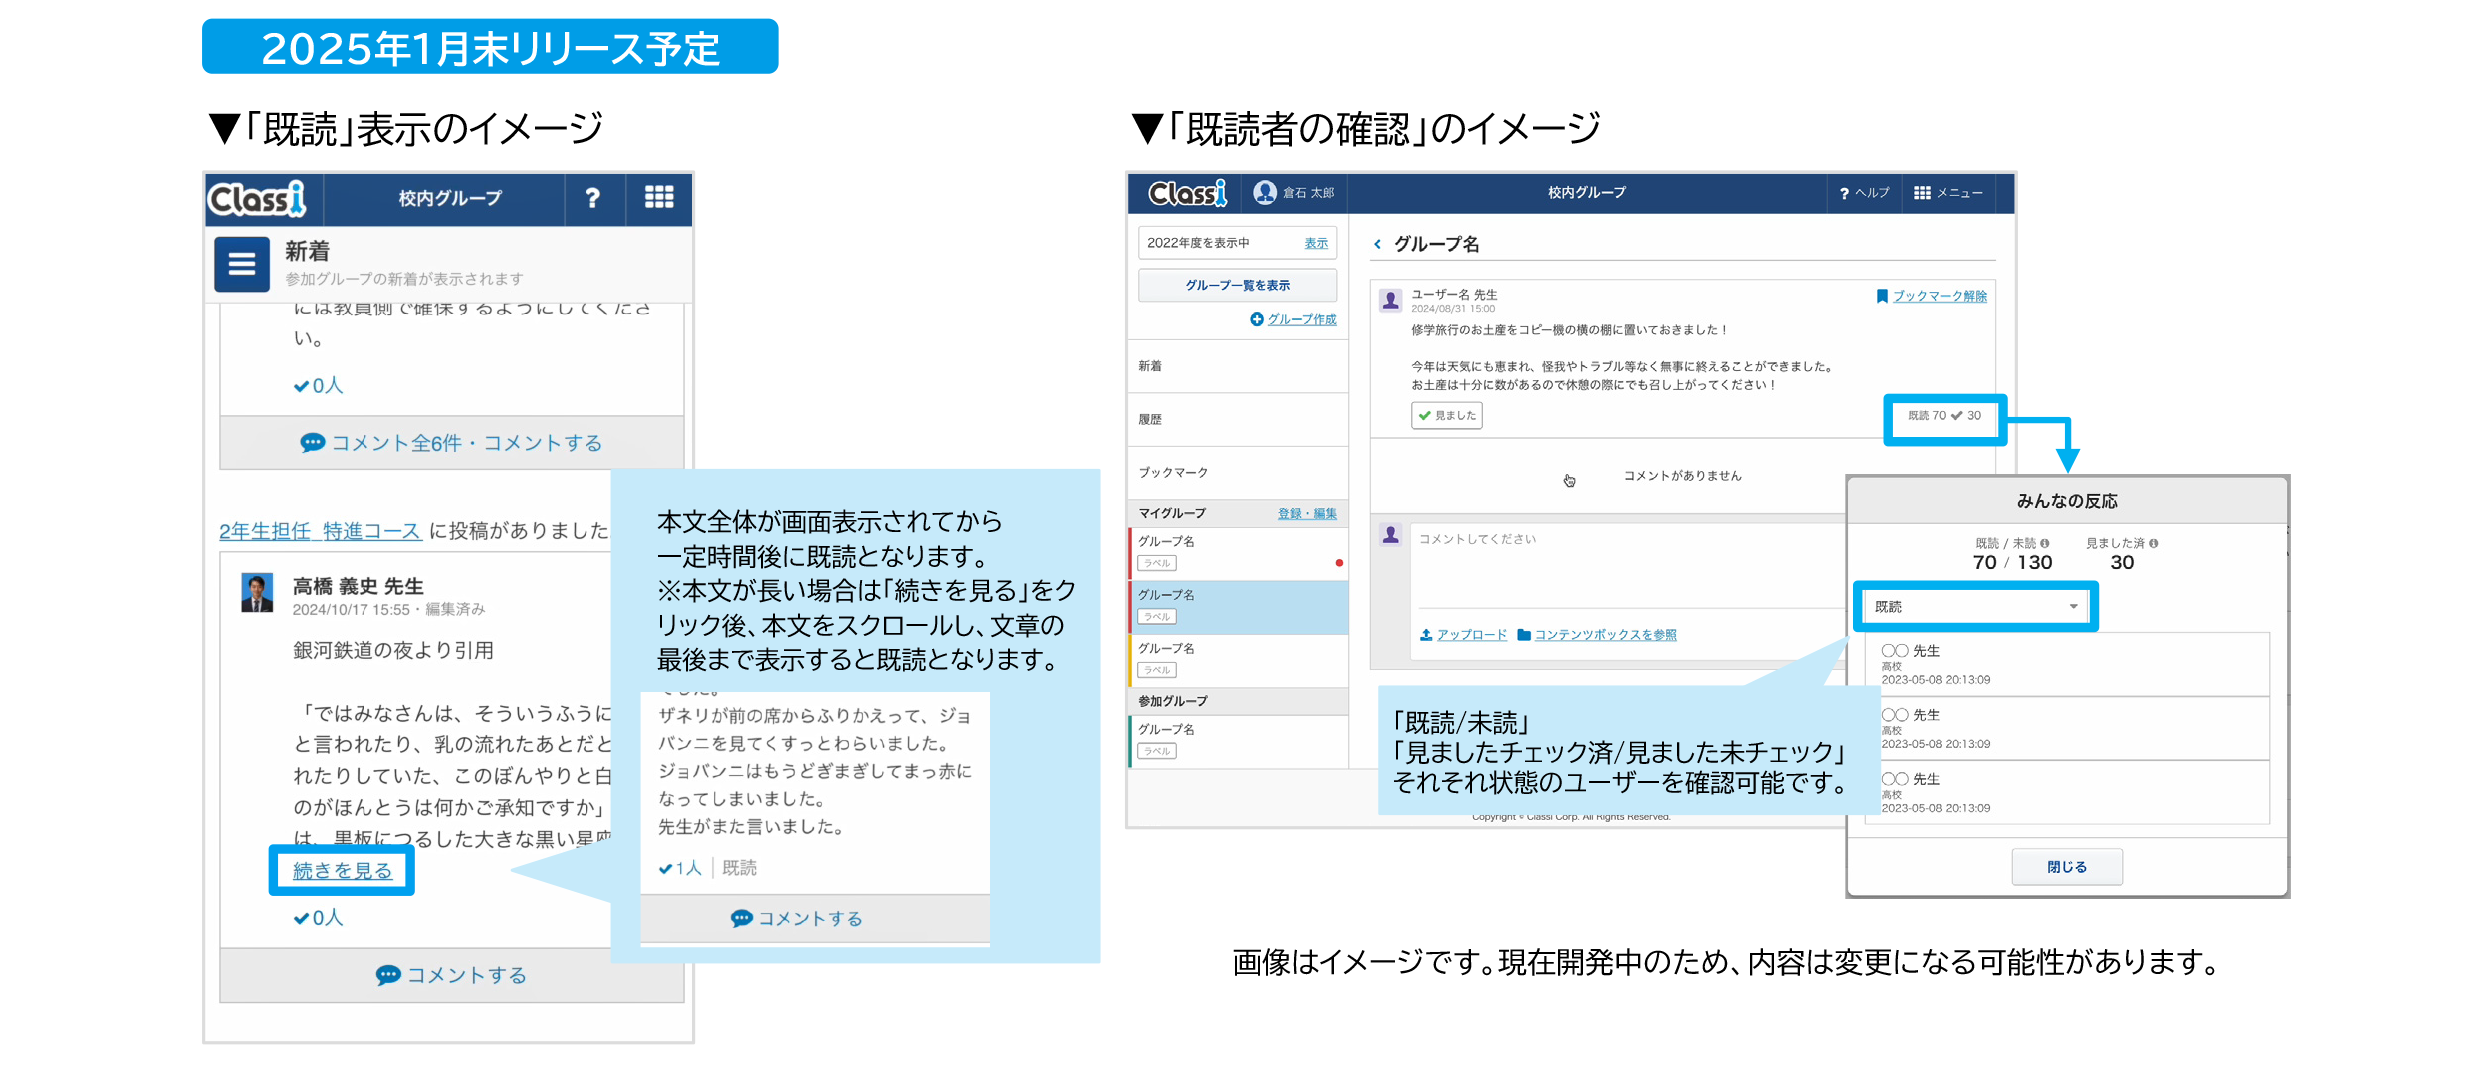Click the question mark help icon
The height and width of the screenshot is (1074, 2480).
coord(593,198)
